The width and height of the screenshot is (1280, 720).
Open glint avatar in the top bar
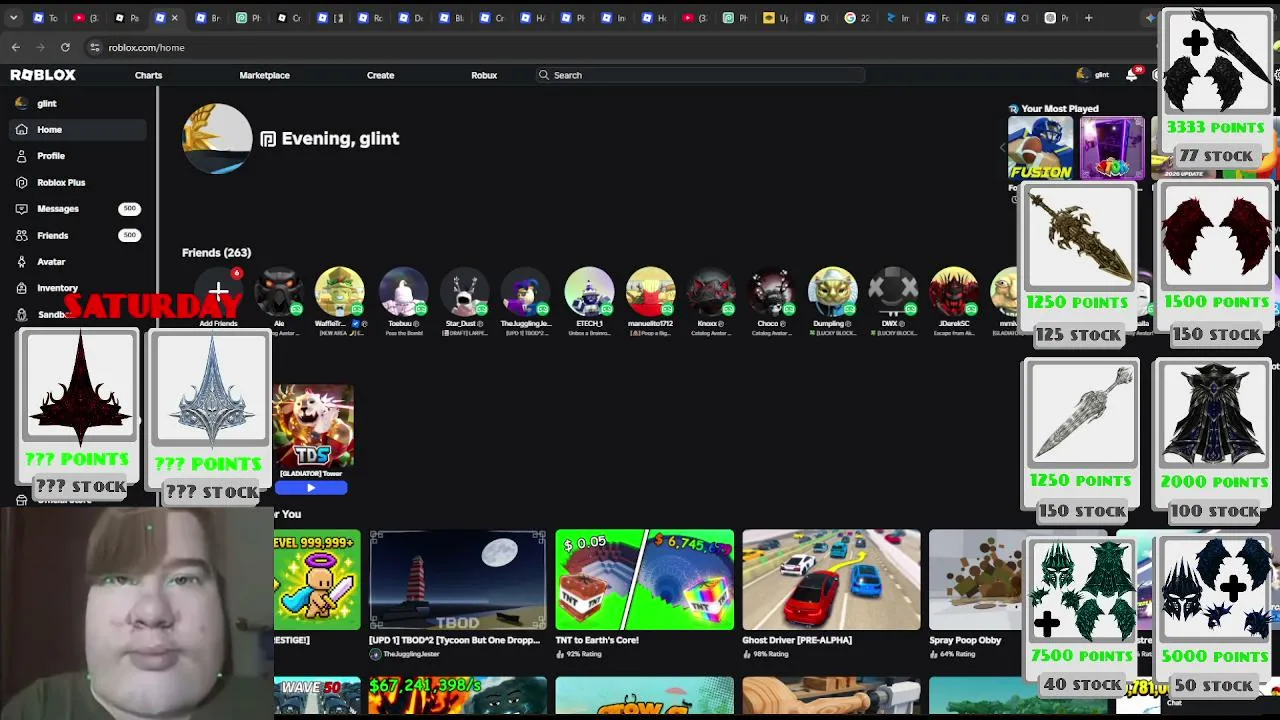coord(1082,75)
